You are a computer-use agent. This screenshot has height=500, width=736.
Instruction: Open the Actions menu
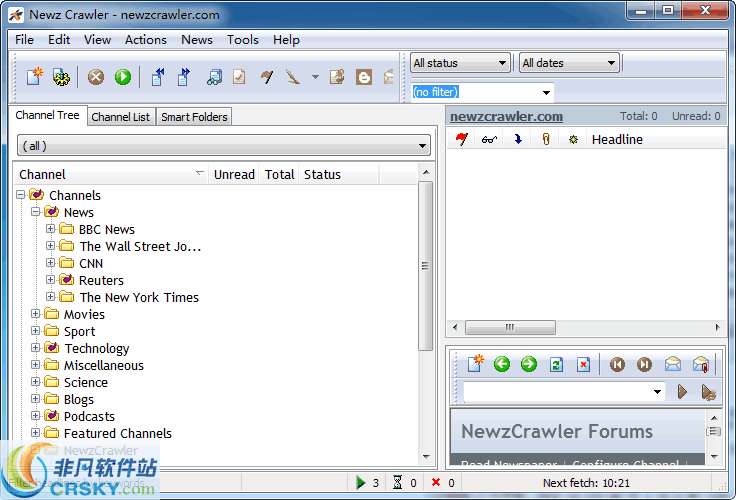pos(146,40)
